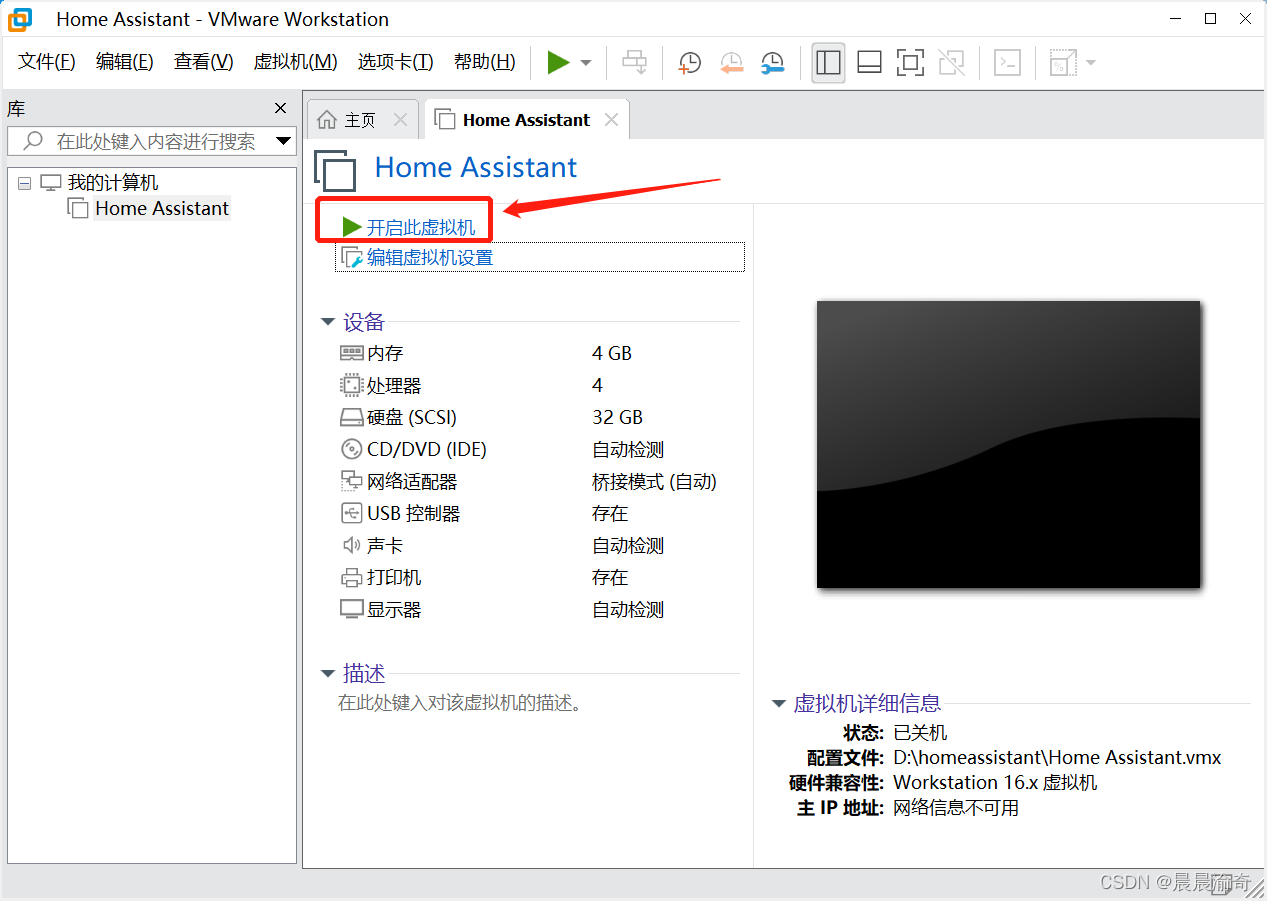Open the 文件(F) menu

(x=47, y=62)
